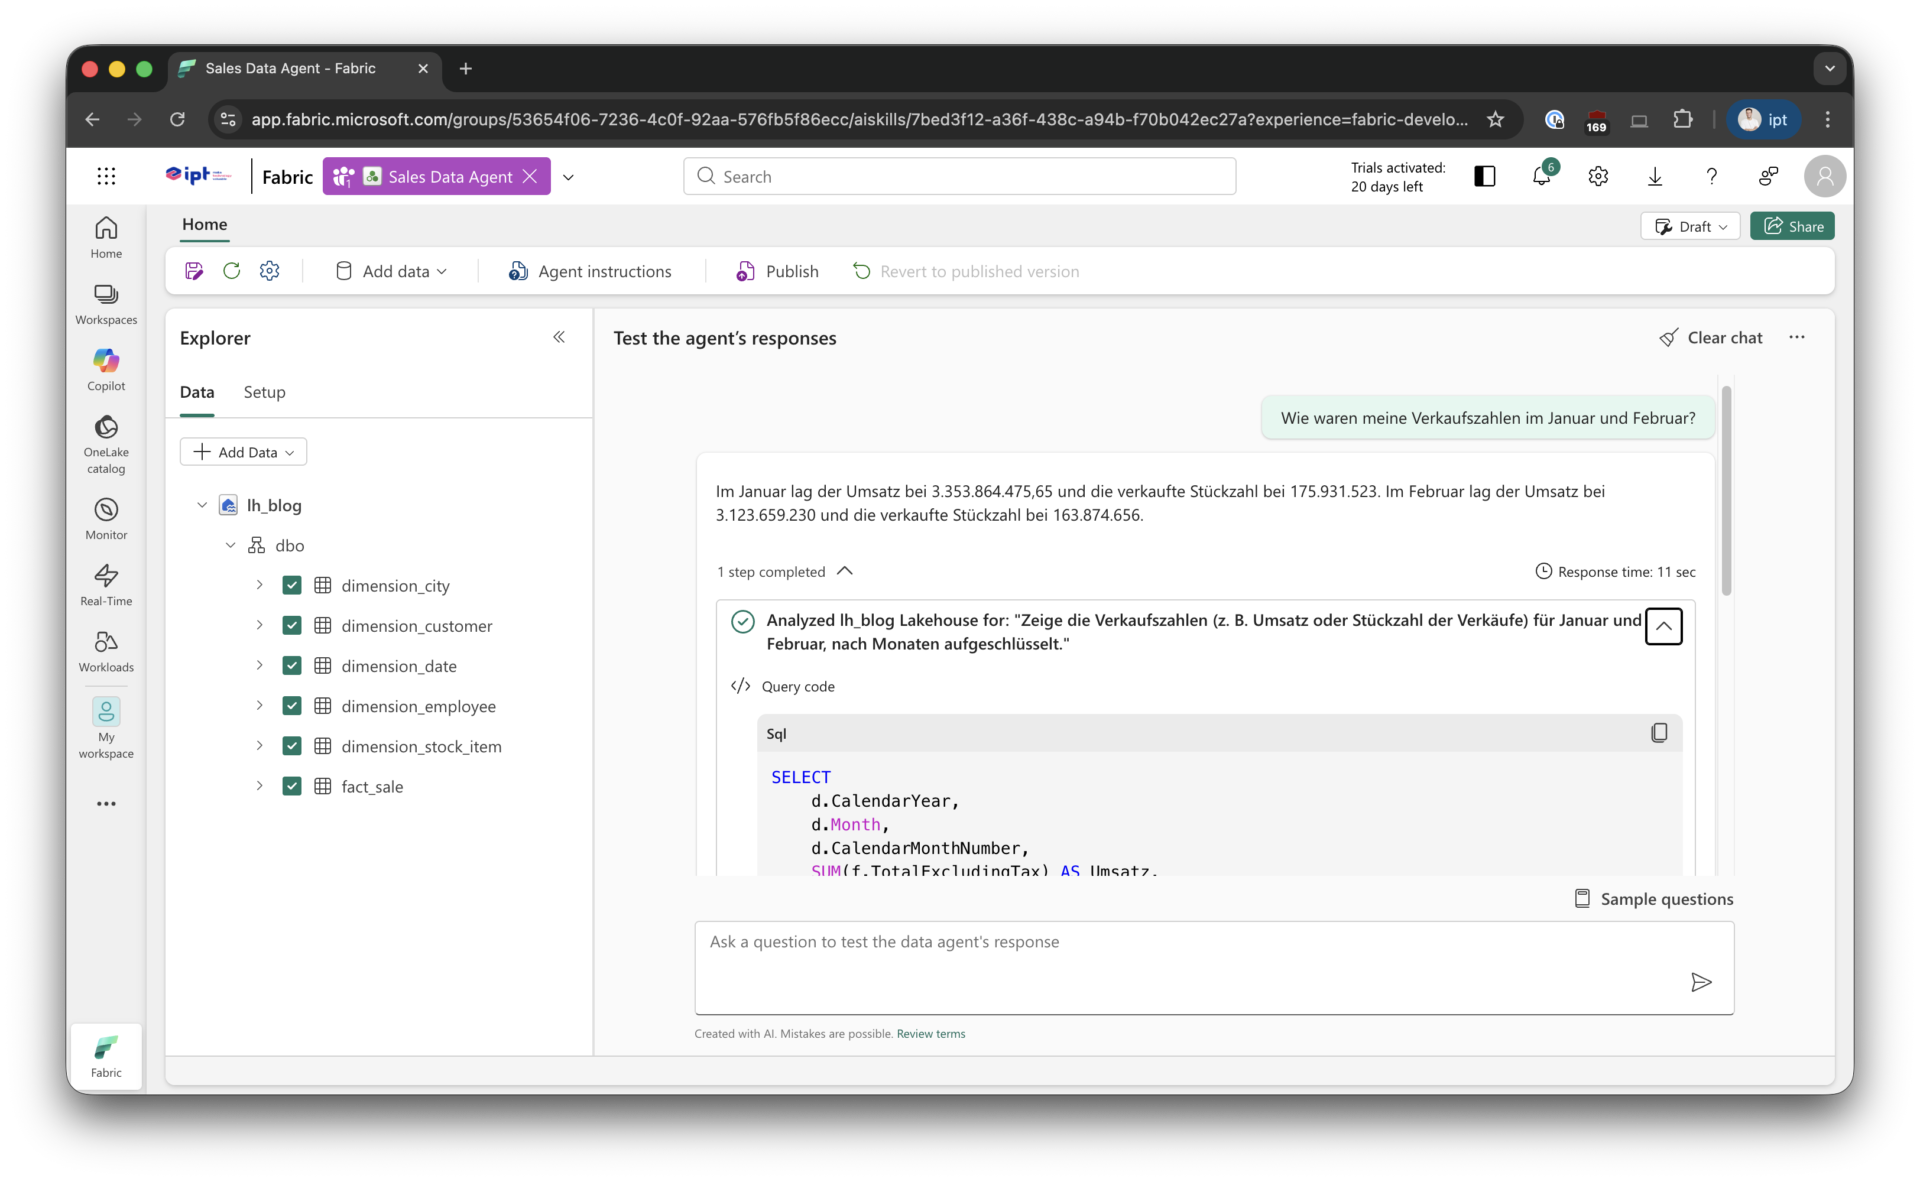Screen dimensions: 1920x1182
Task: Refresh the agent with the reload icon
Action: point(231,270)
